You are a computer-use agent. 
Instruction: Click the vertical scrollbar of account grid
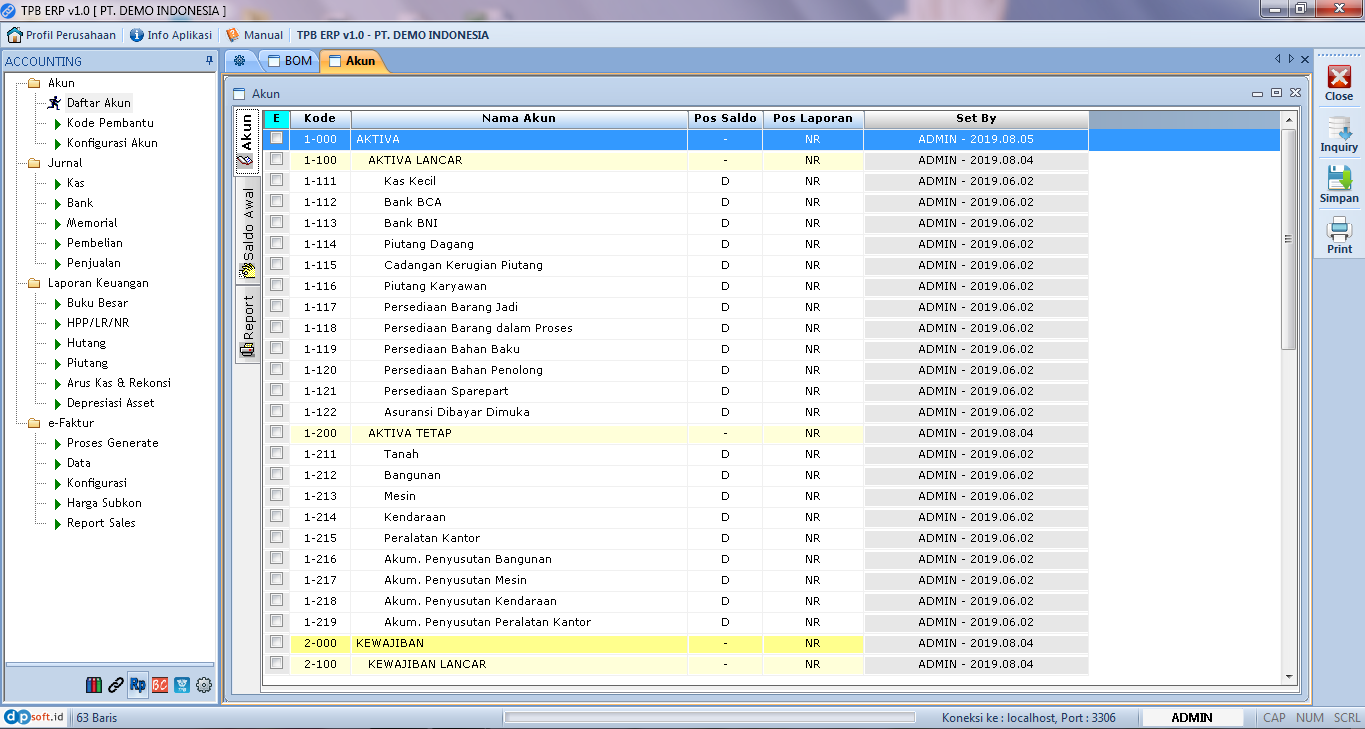[x=1288, y=400]
